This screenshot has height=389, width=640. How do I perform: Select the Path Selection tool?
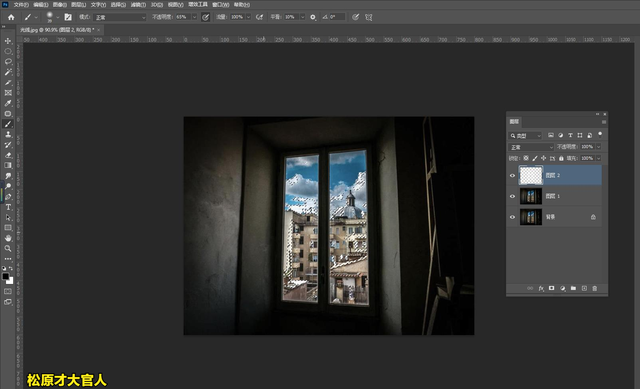[8, 218]
